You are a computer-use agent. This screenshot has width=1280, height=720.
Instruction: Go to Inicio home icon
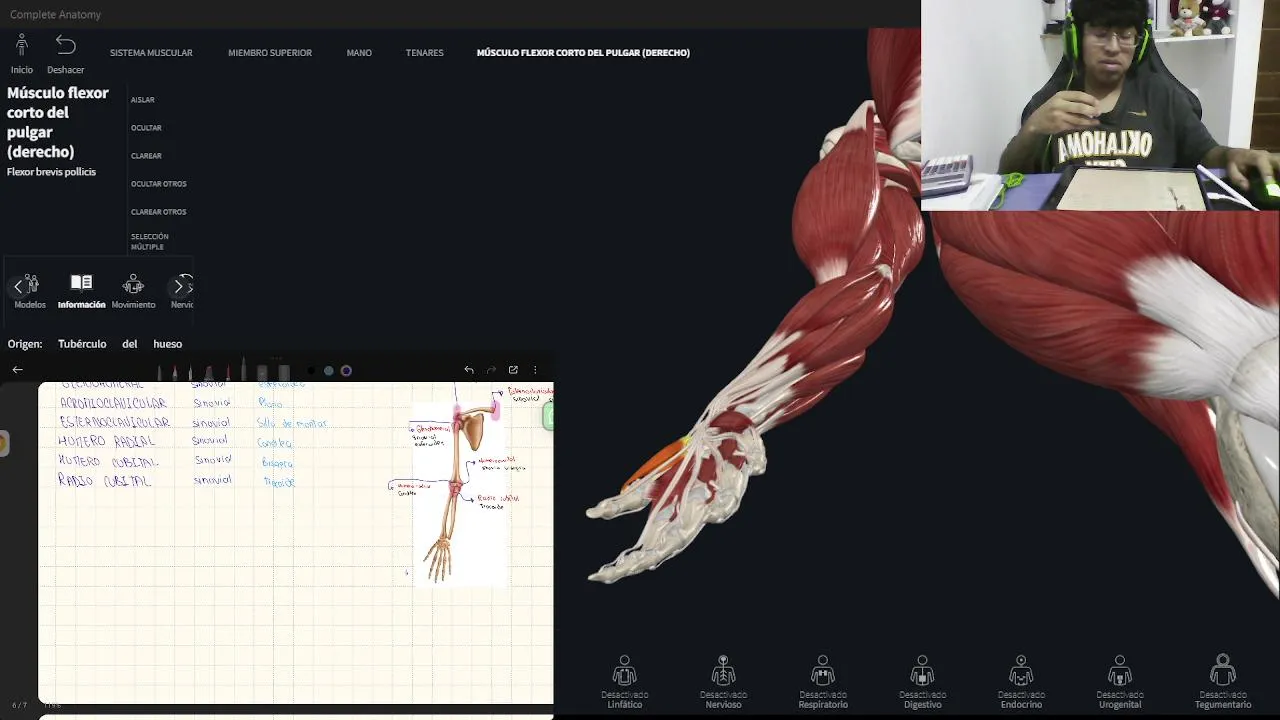click(x=21, y=45)
